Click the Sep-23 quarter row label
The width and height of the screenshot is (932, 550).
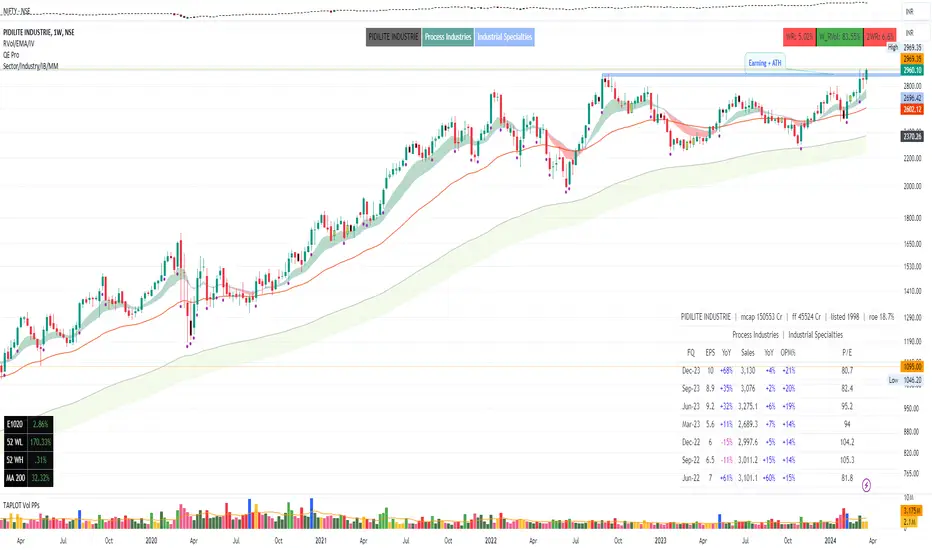691,388
